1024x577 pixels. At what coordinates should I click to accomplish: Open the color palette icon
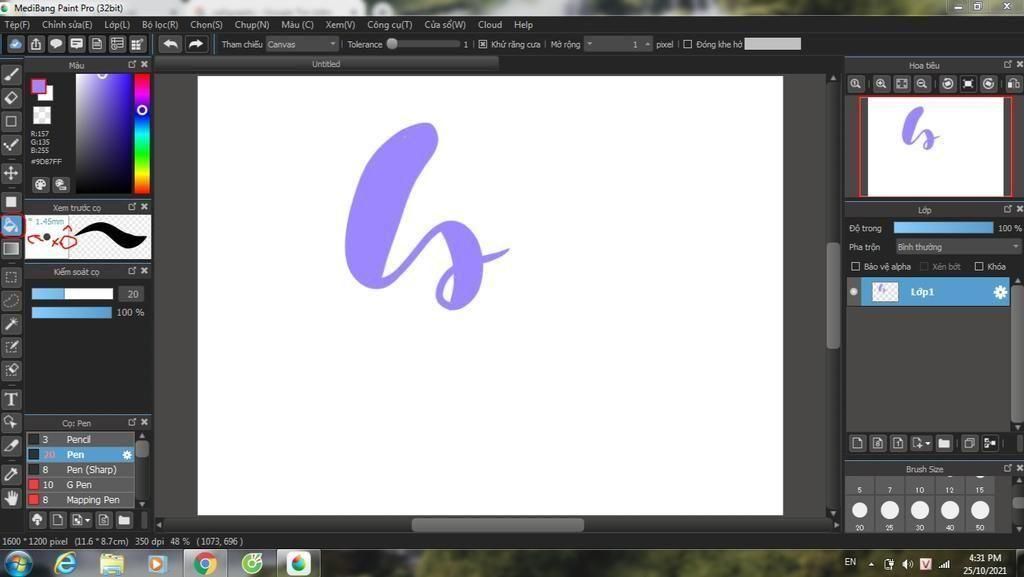(x=40, y=185)
